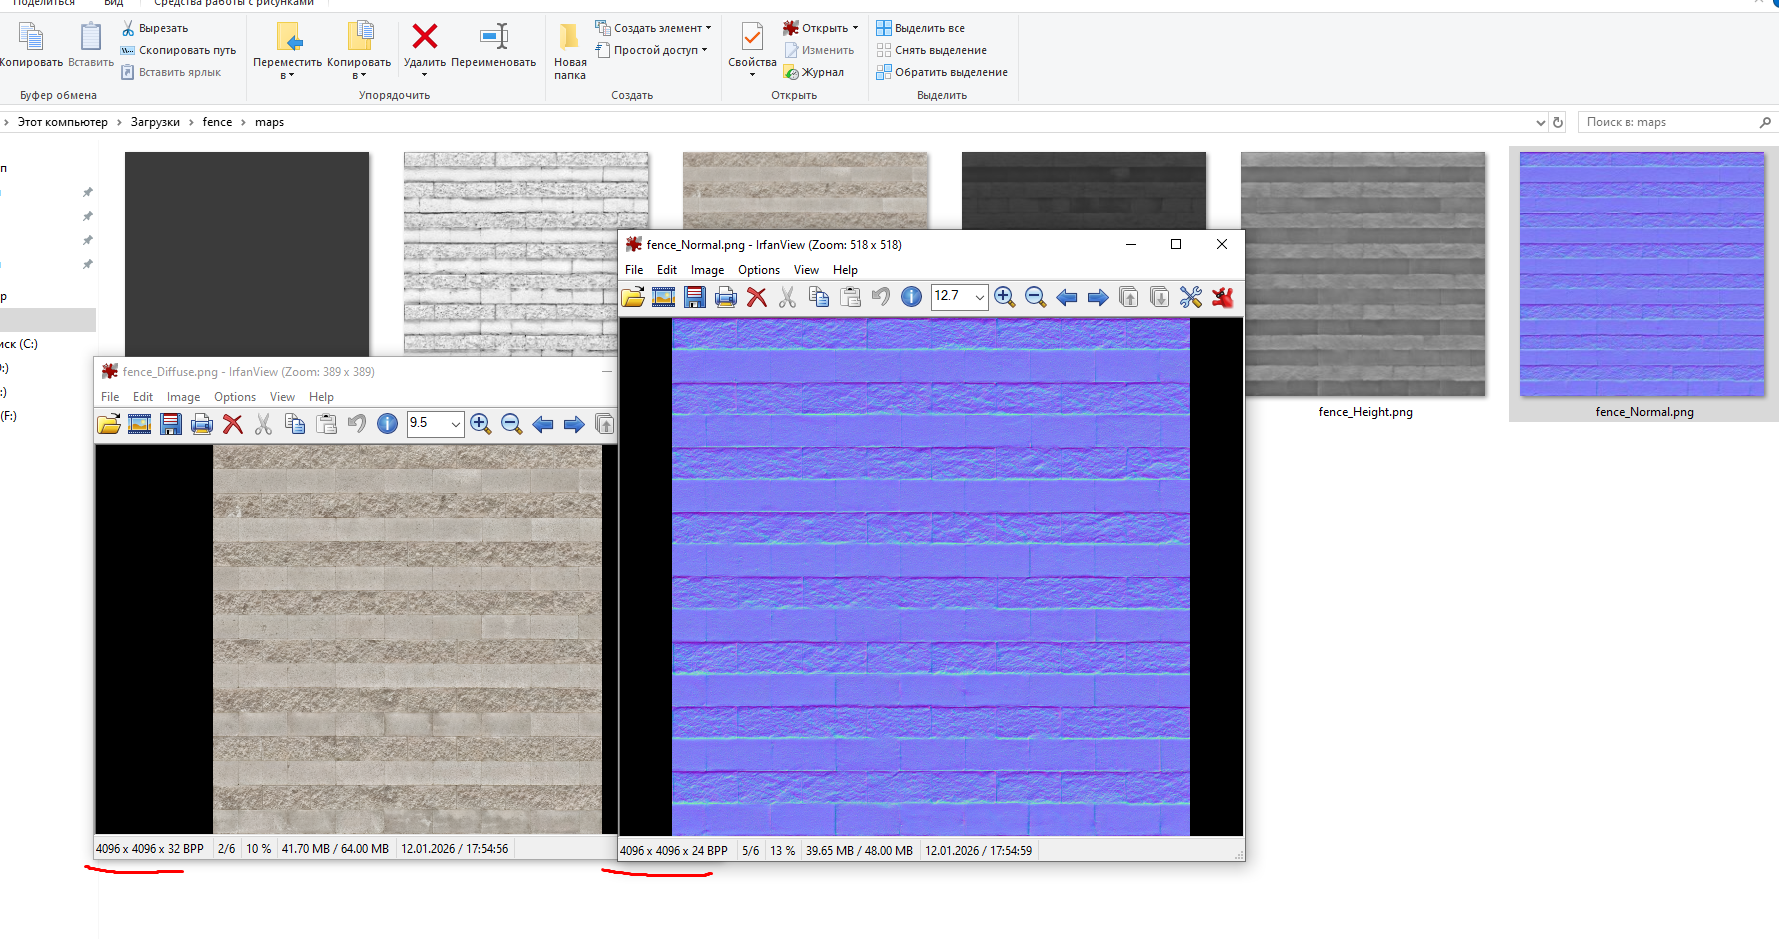
Task: Click Print icon in fence_Normal IrfanView toolbar
Action: [726, 297]
